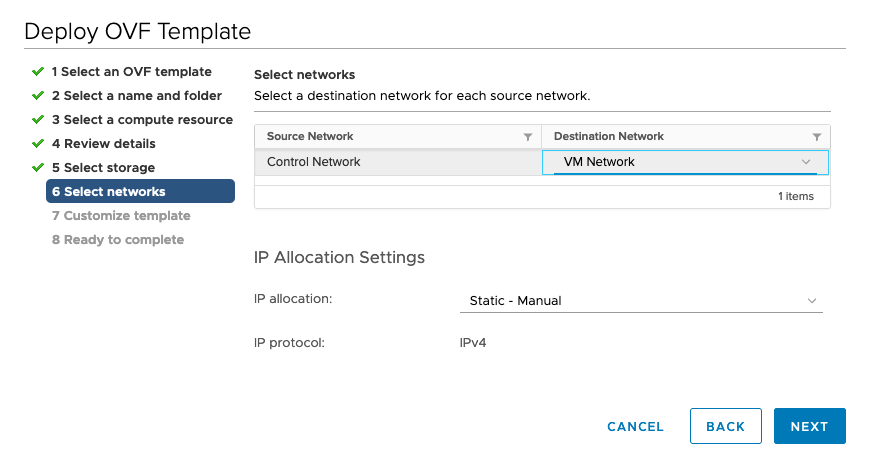Expand the IP allocation Static - Manual dropdown
Image resolution: width=869 pixels, height=455 pixels.
[x=641, y=300]
